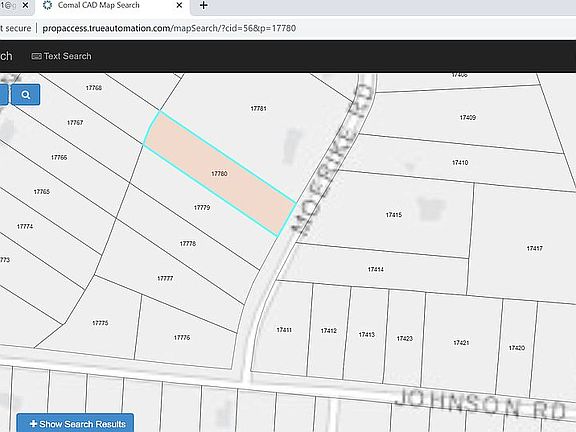Open the Text Search menu item
Viewport: 576px width, 432px height.
click(61, 56)
